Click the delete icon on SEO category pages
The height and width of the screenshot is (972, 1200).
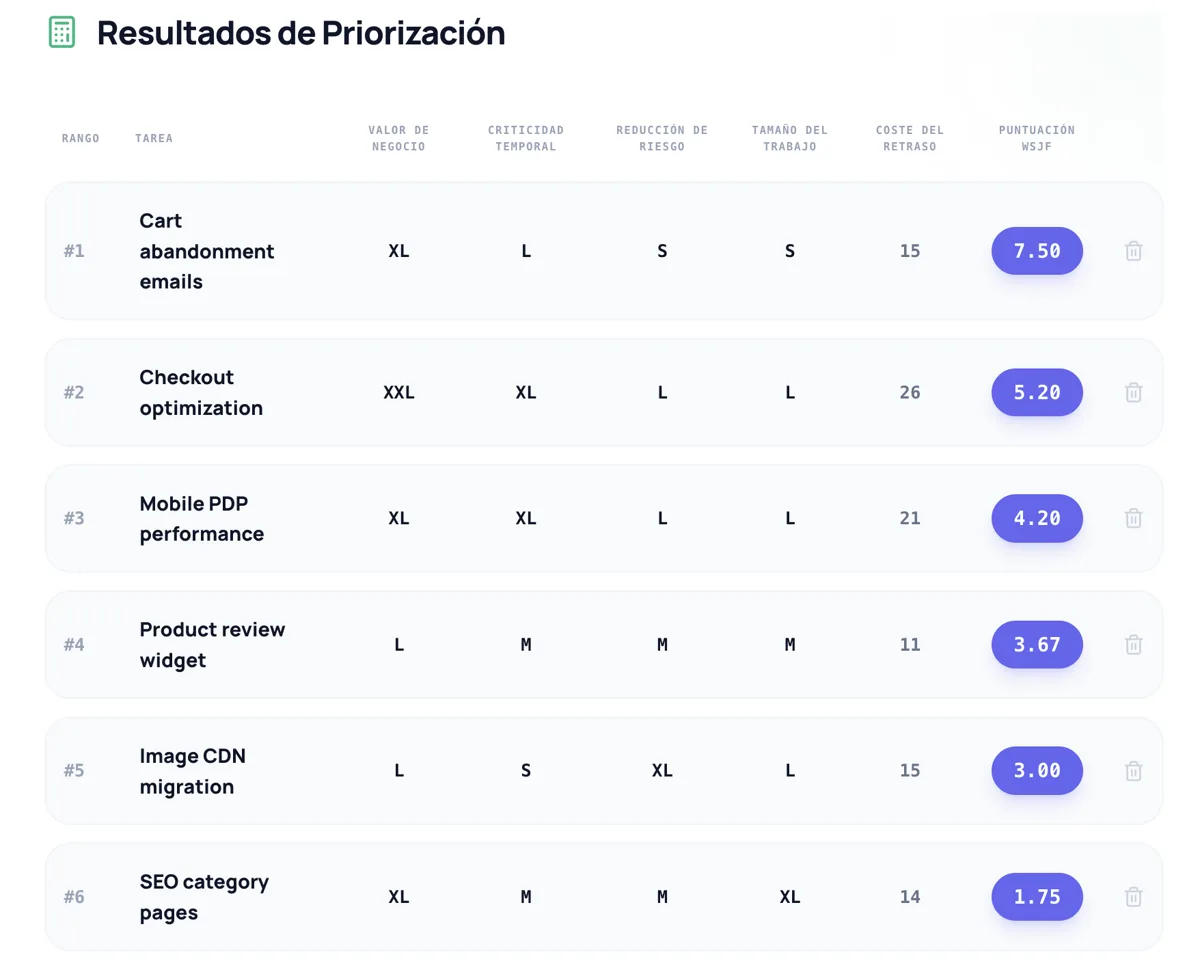[x=1133, y=897]
